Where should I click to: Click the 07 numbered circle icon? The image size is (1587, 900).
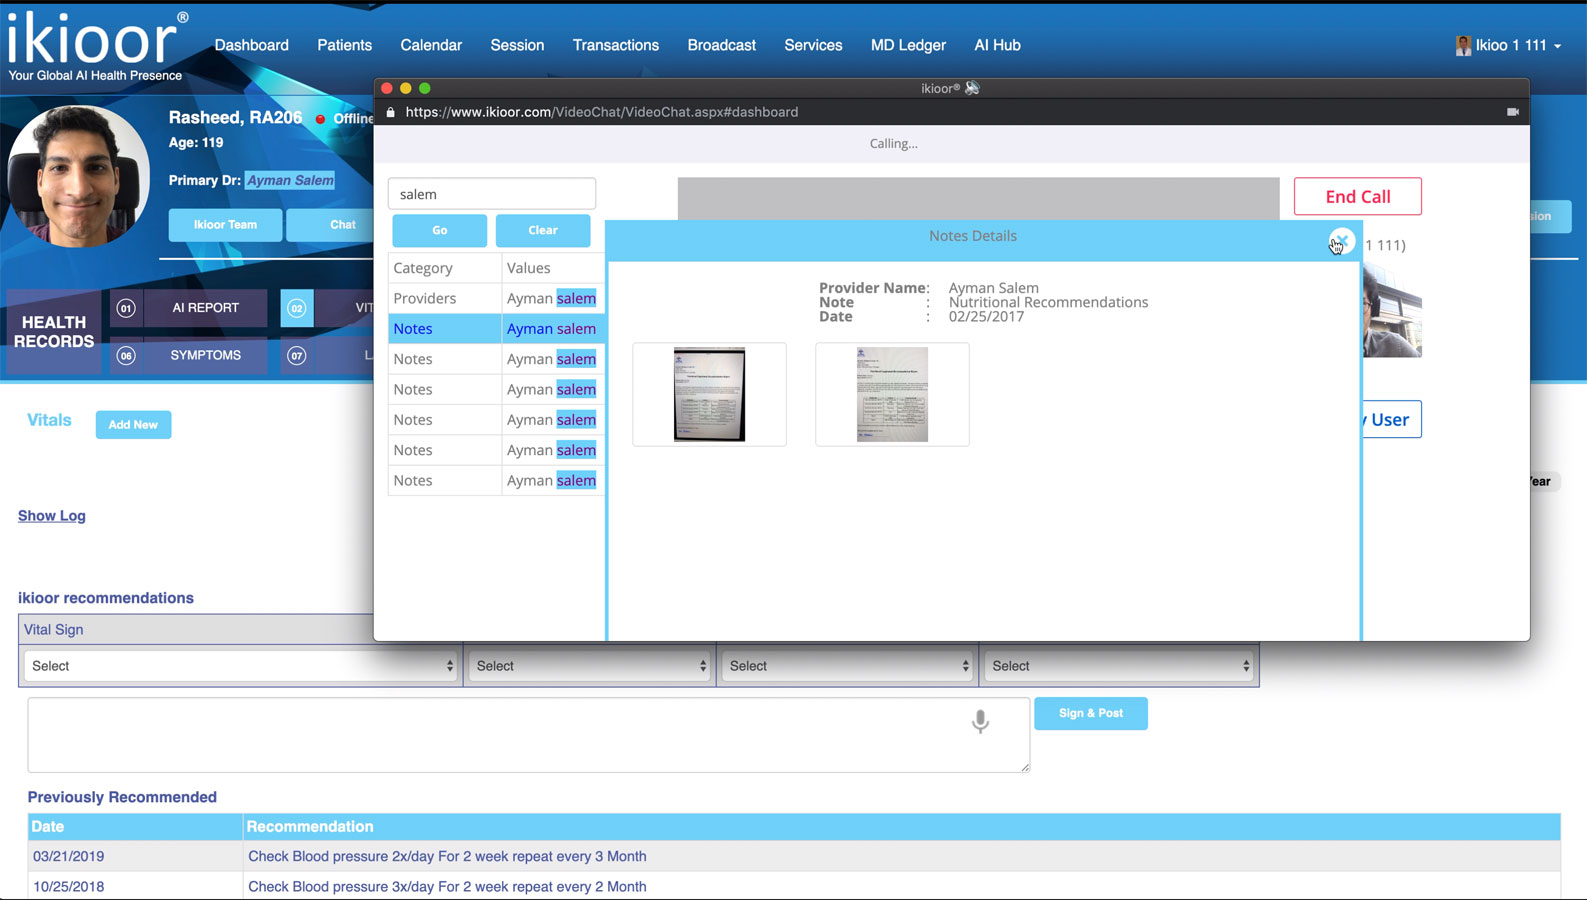coord(297,355)
